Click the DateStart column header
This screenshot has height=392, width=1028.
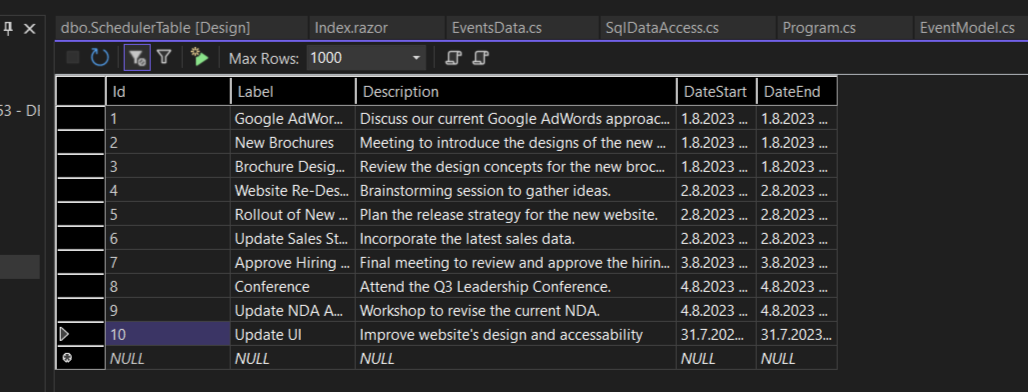click(x=717, y=91)
